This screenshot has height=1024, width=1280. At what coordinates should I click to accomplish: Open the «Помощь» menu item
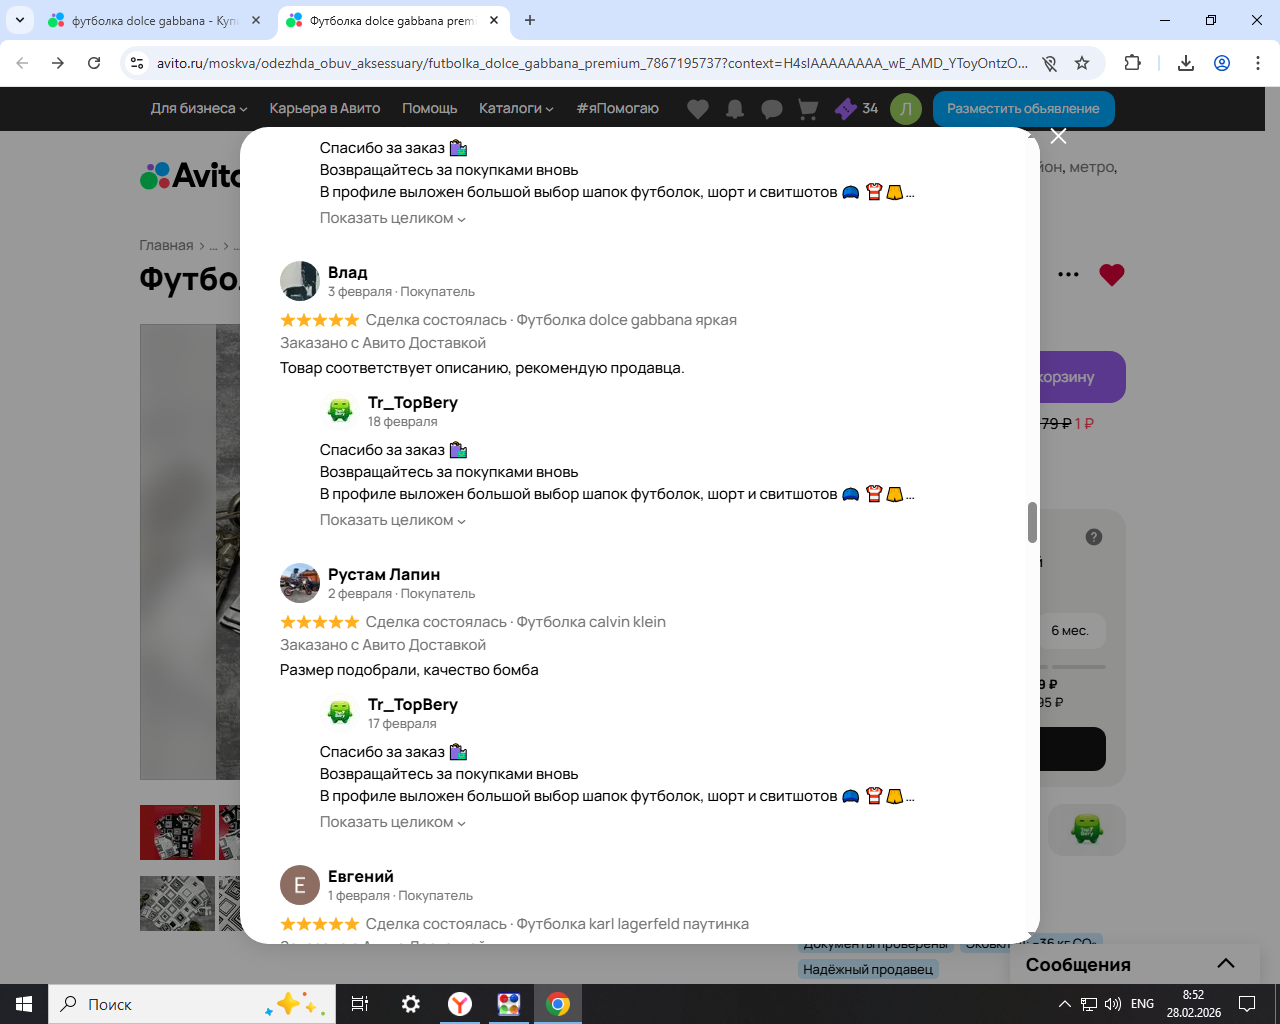430,109
